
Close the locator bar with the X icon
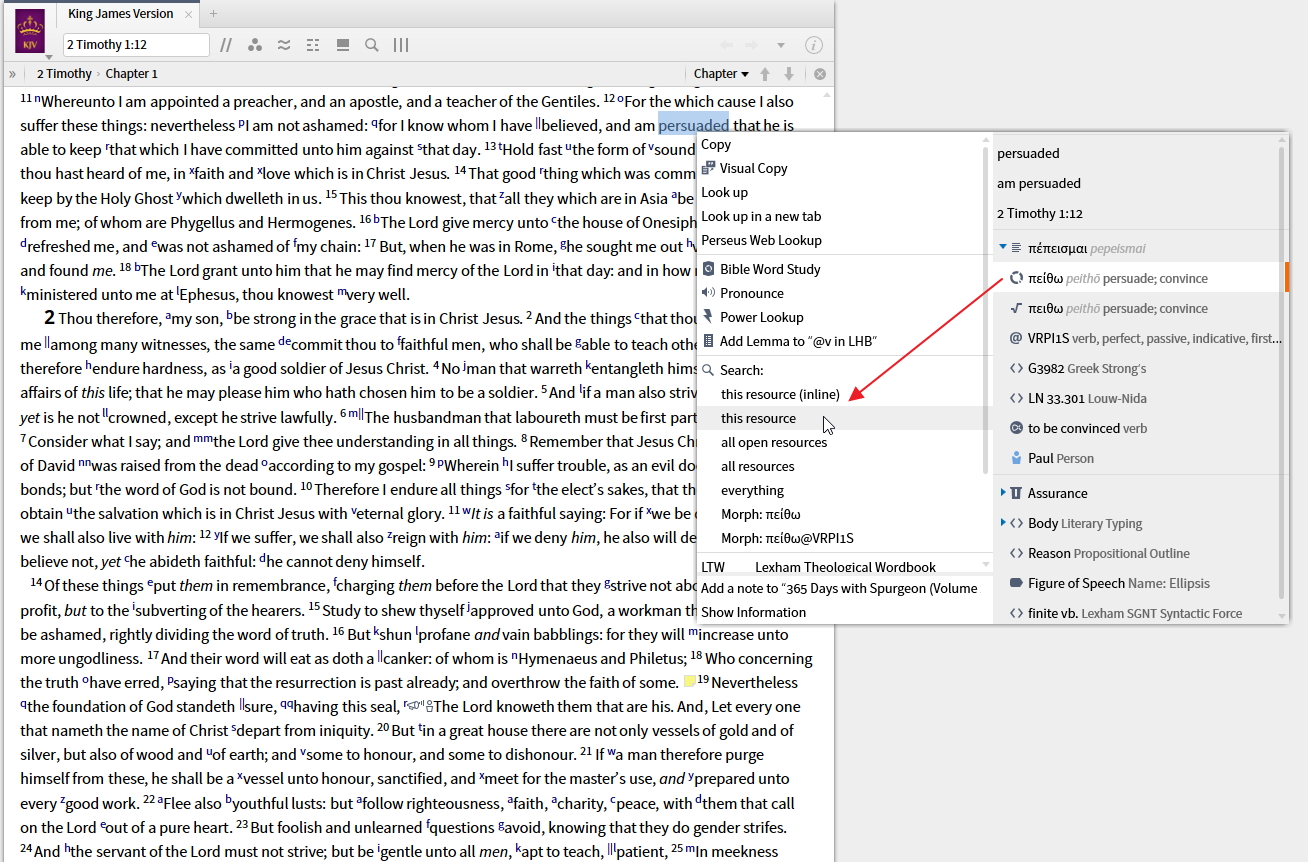[x=820, y=74]
